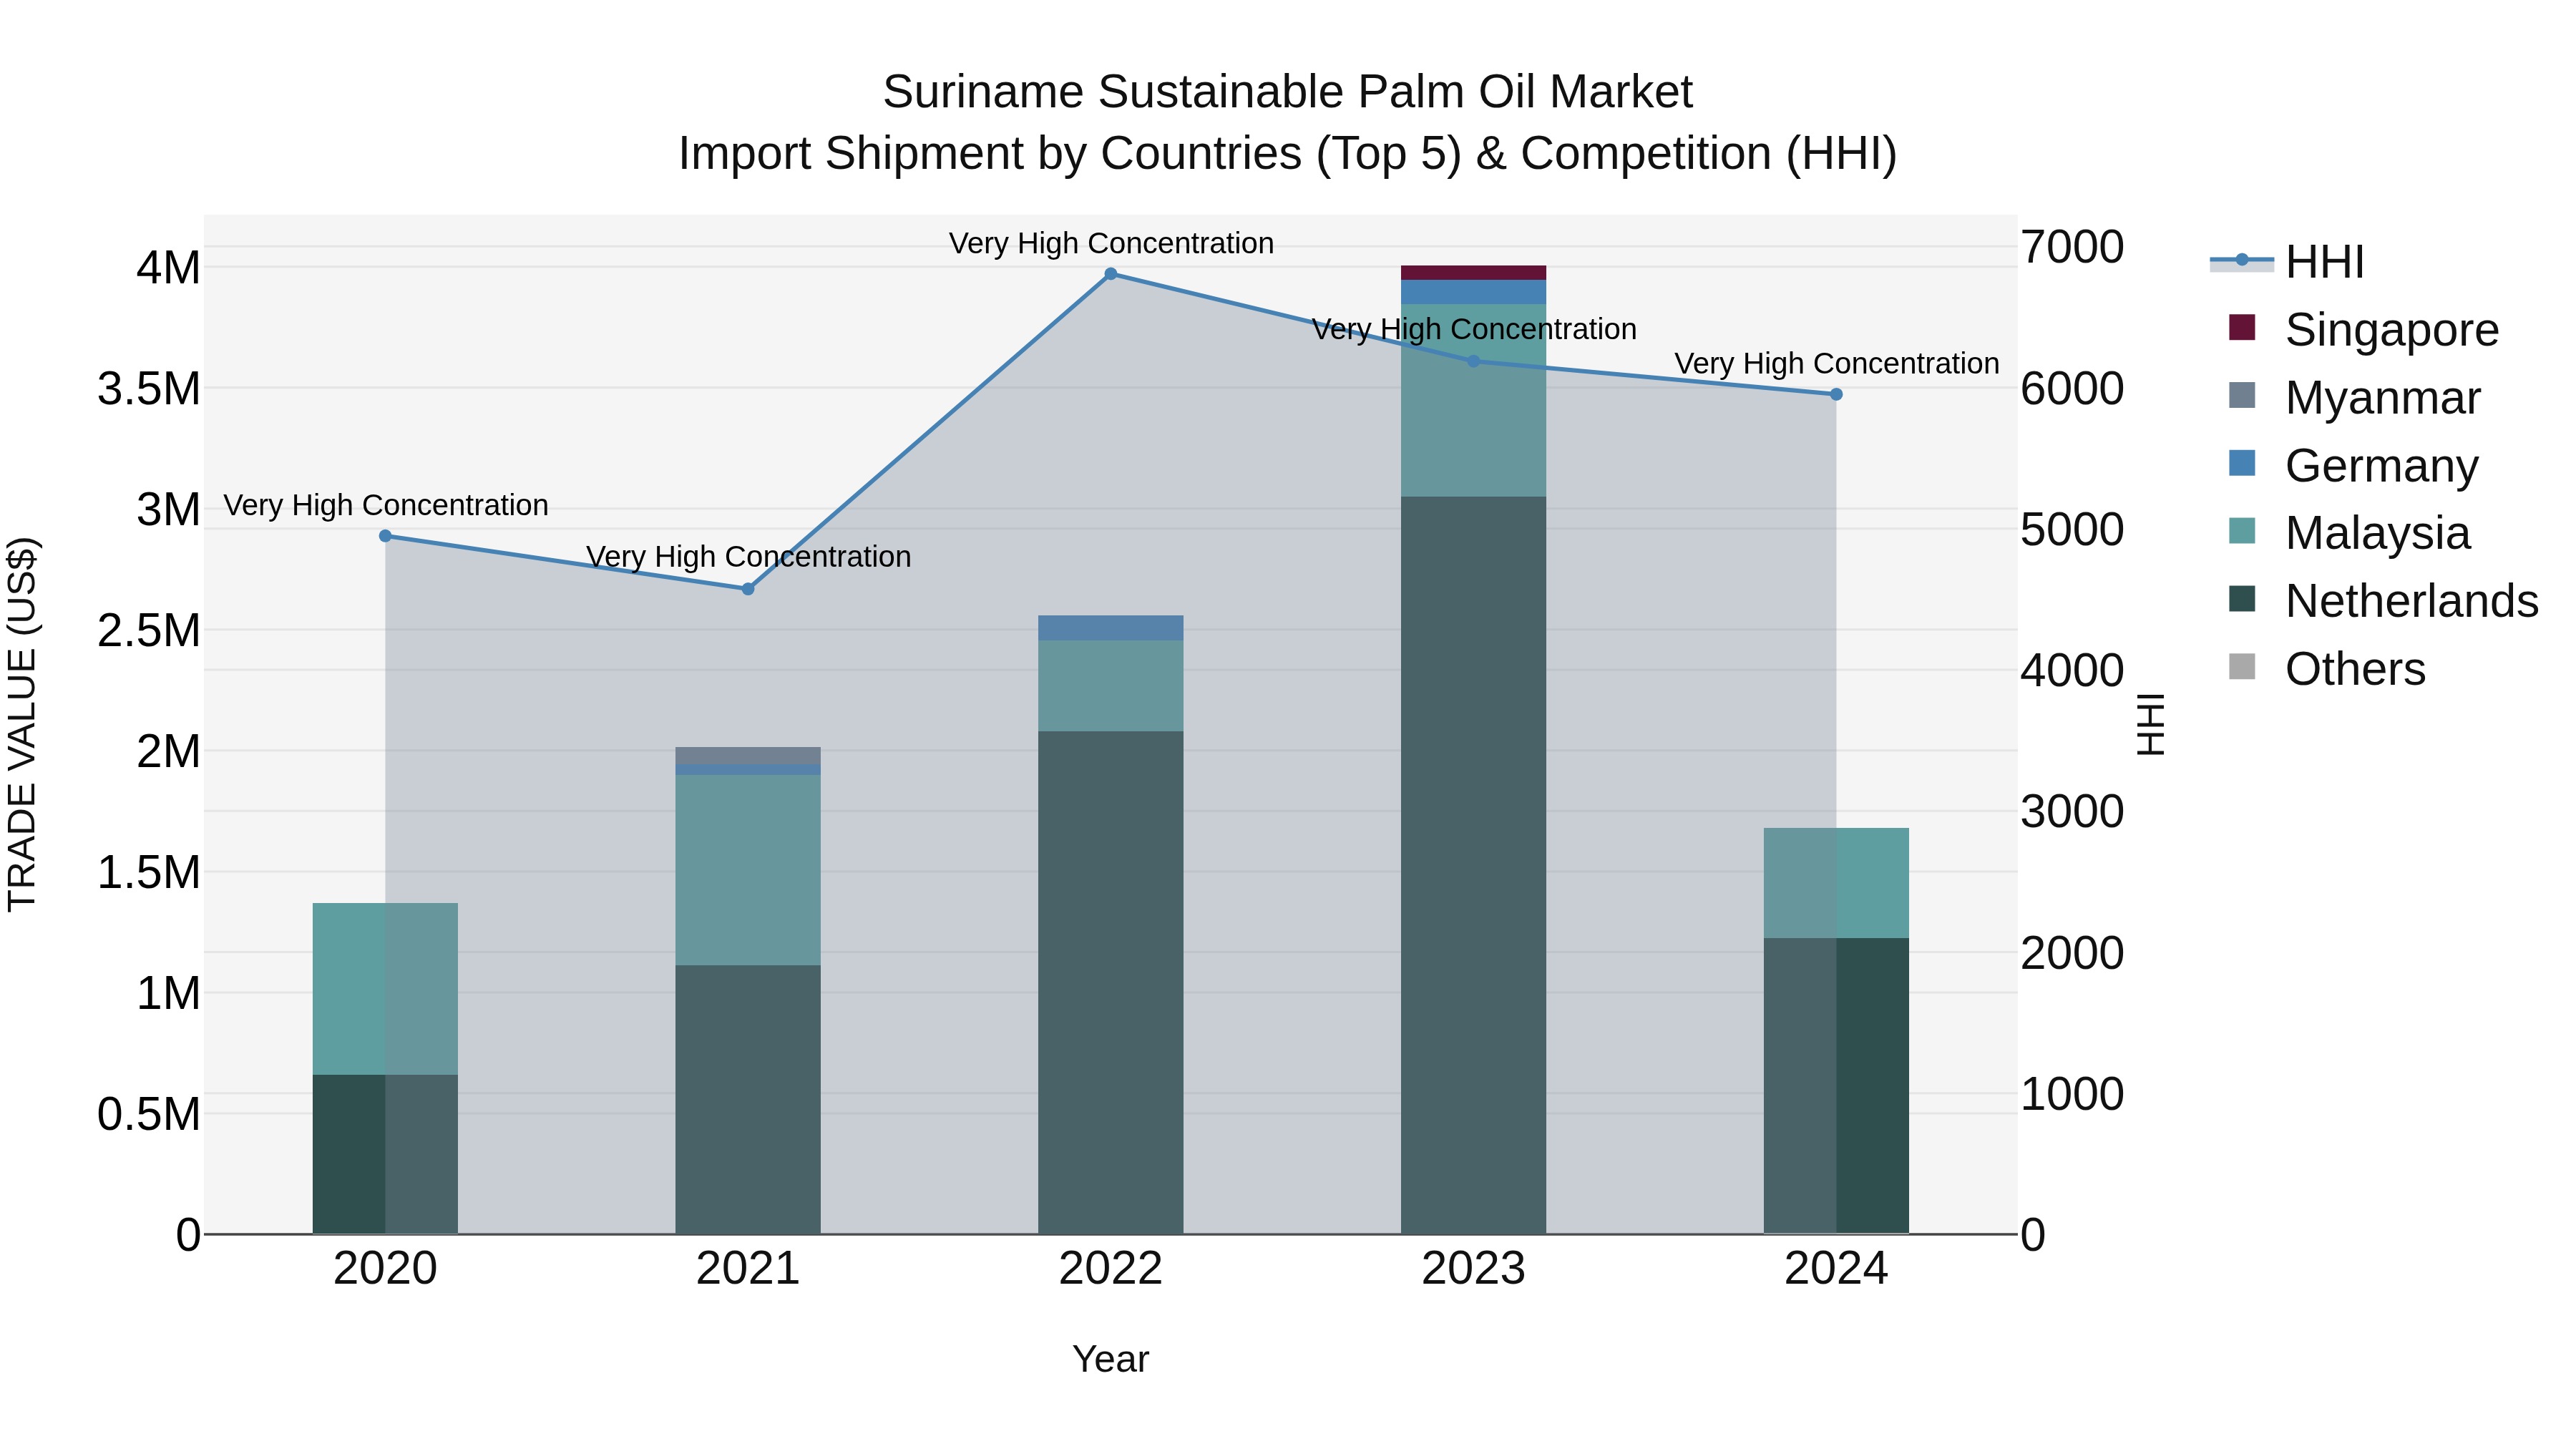
Task: Click the 'Very High Concentration' label above 2022
Action: [x=1111, y=243]
